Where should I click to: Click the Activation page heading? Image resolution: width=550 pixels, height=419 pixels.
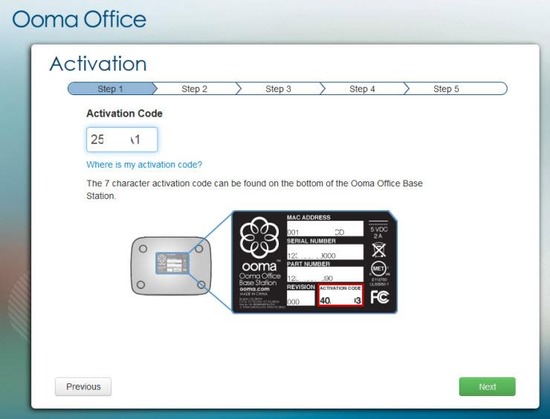pyautogui.click(x=98, y=64)
